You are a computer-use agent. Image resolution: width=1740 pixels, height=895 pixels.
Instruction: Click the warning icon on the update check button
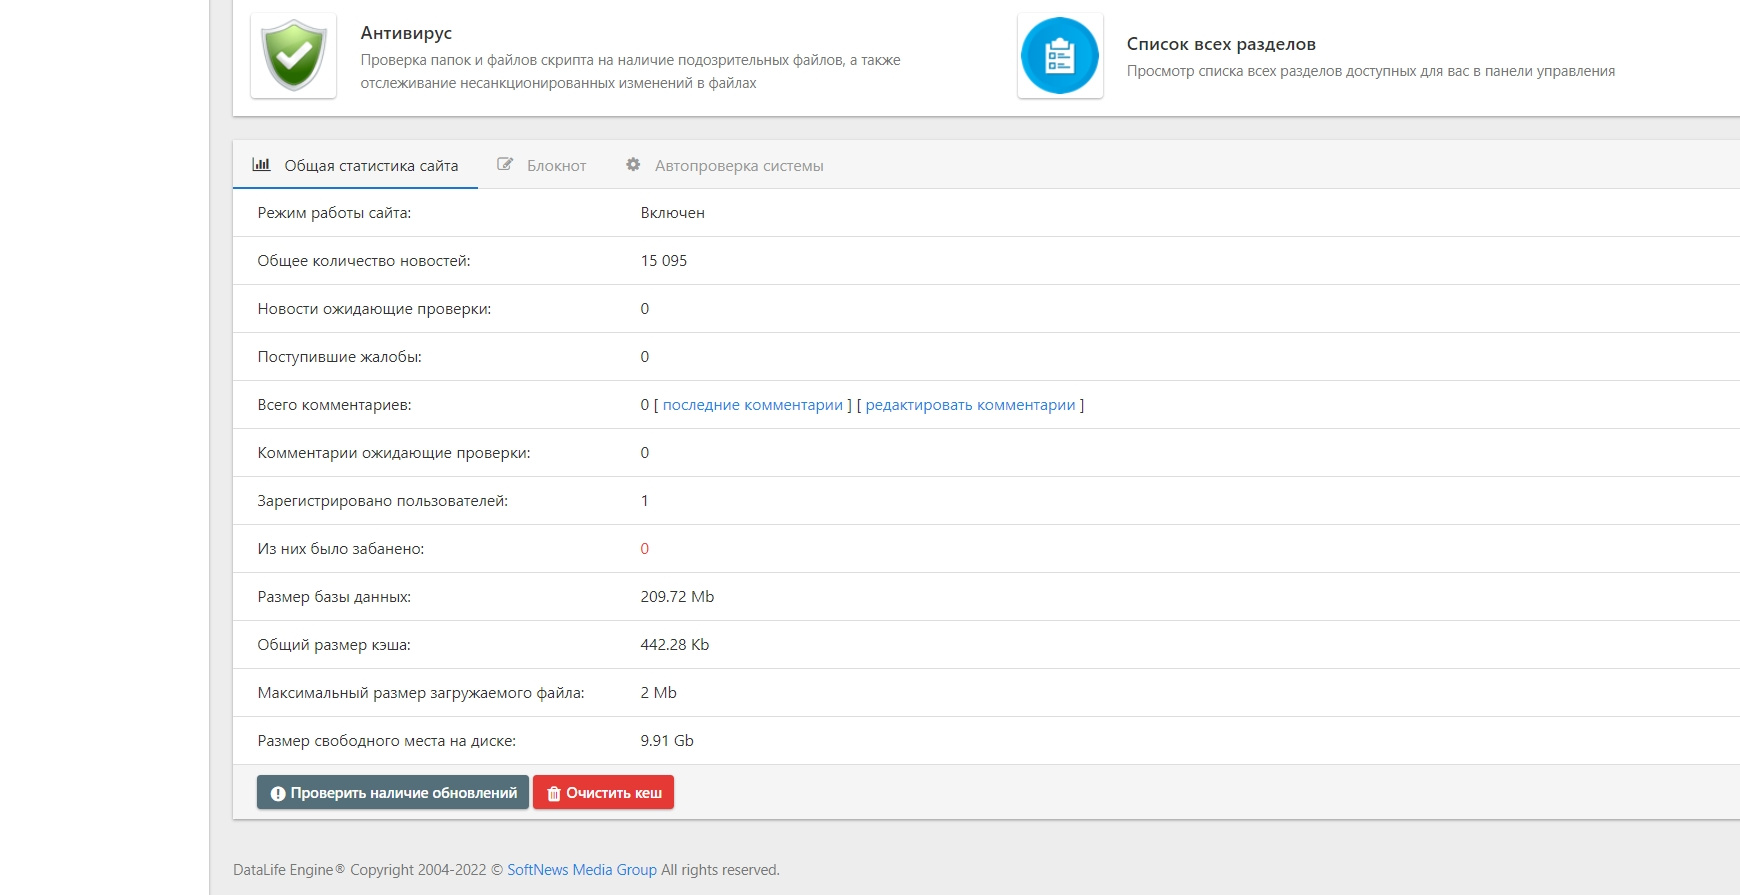(x=278, y=793)
